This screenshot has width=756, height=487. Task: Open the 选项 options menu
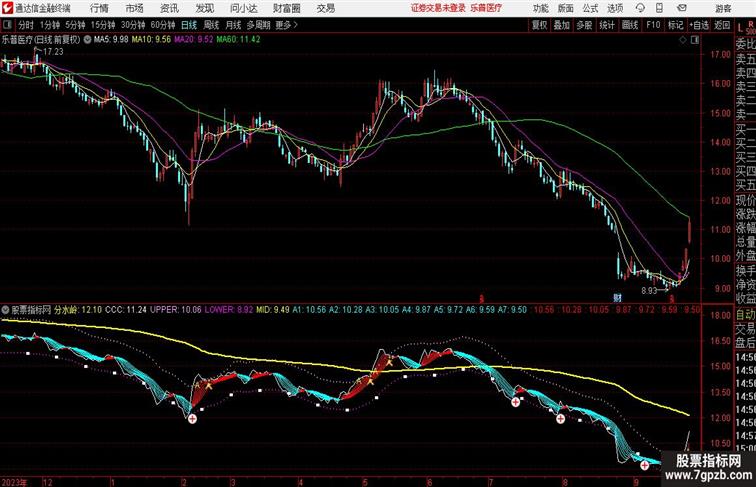[x=615, y=8]
